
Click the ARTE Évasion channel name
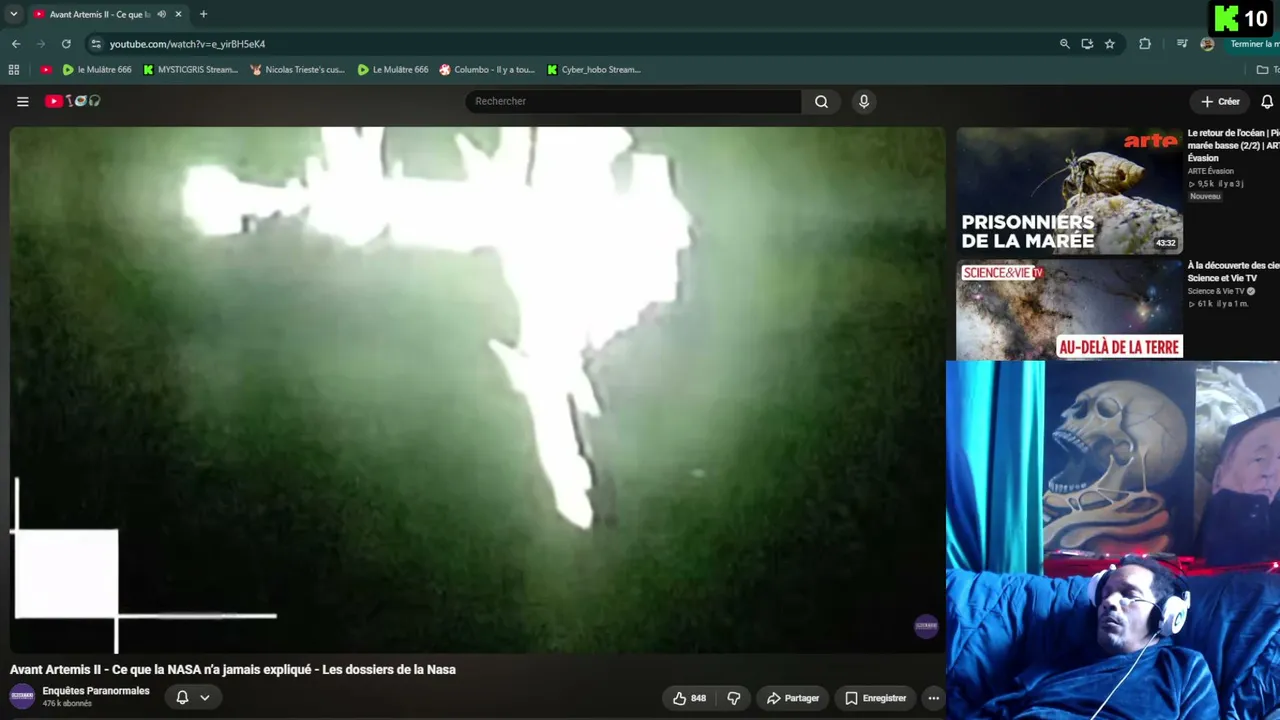coord(1211,171)
